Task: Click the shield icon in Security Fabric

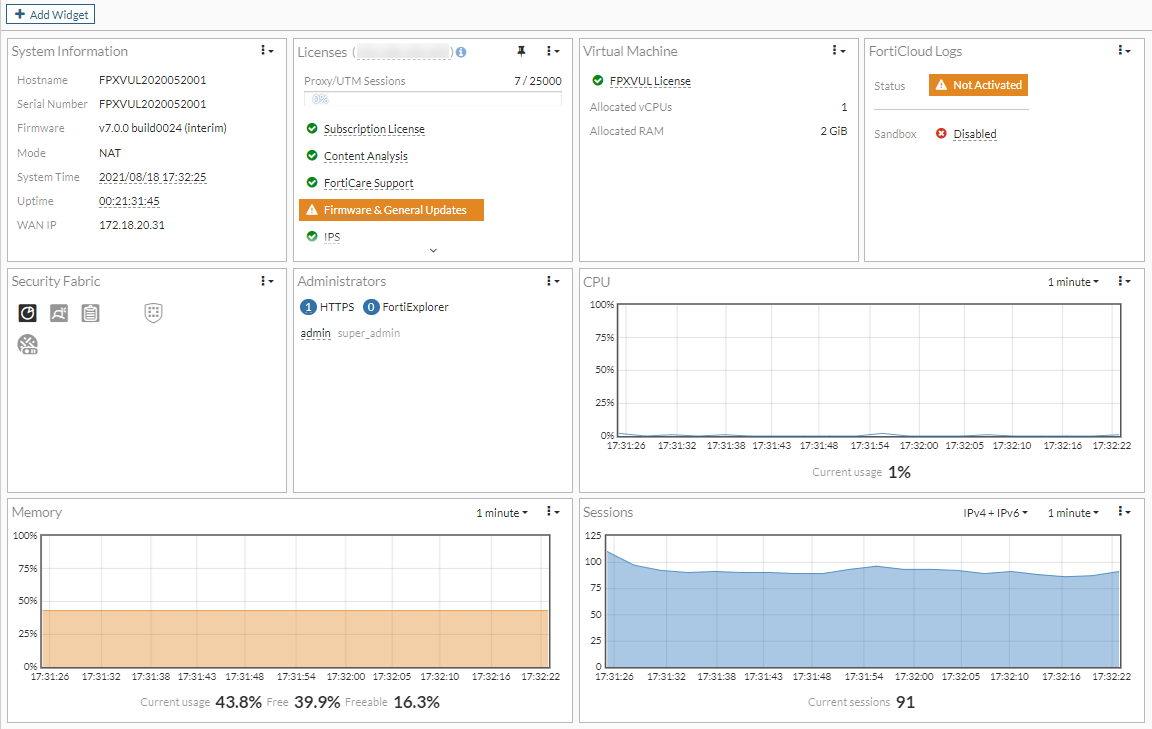Action: 153,313
